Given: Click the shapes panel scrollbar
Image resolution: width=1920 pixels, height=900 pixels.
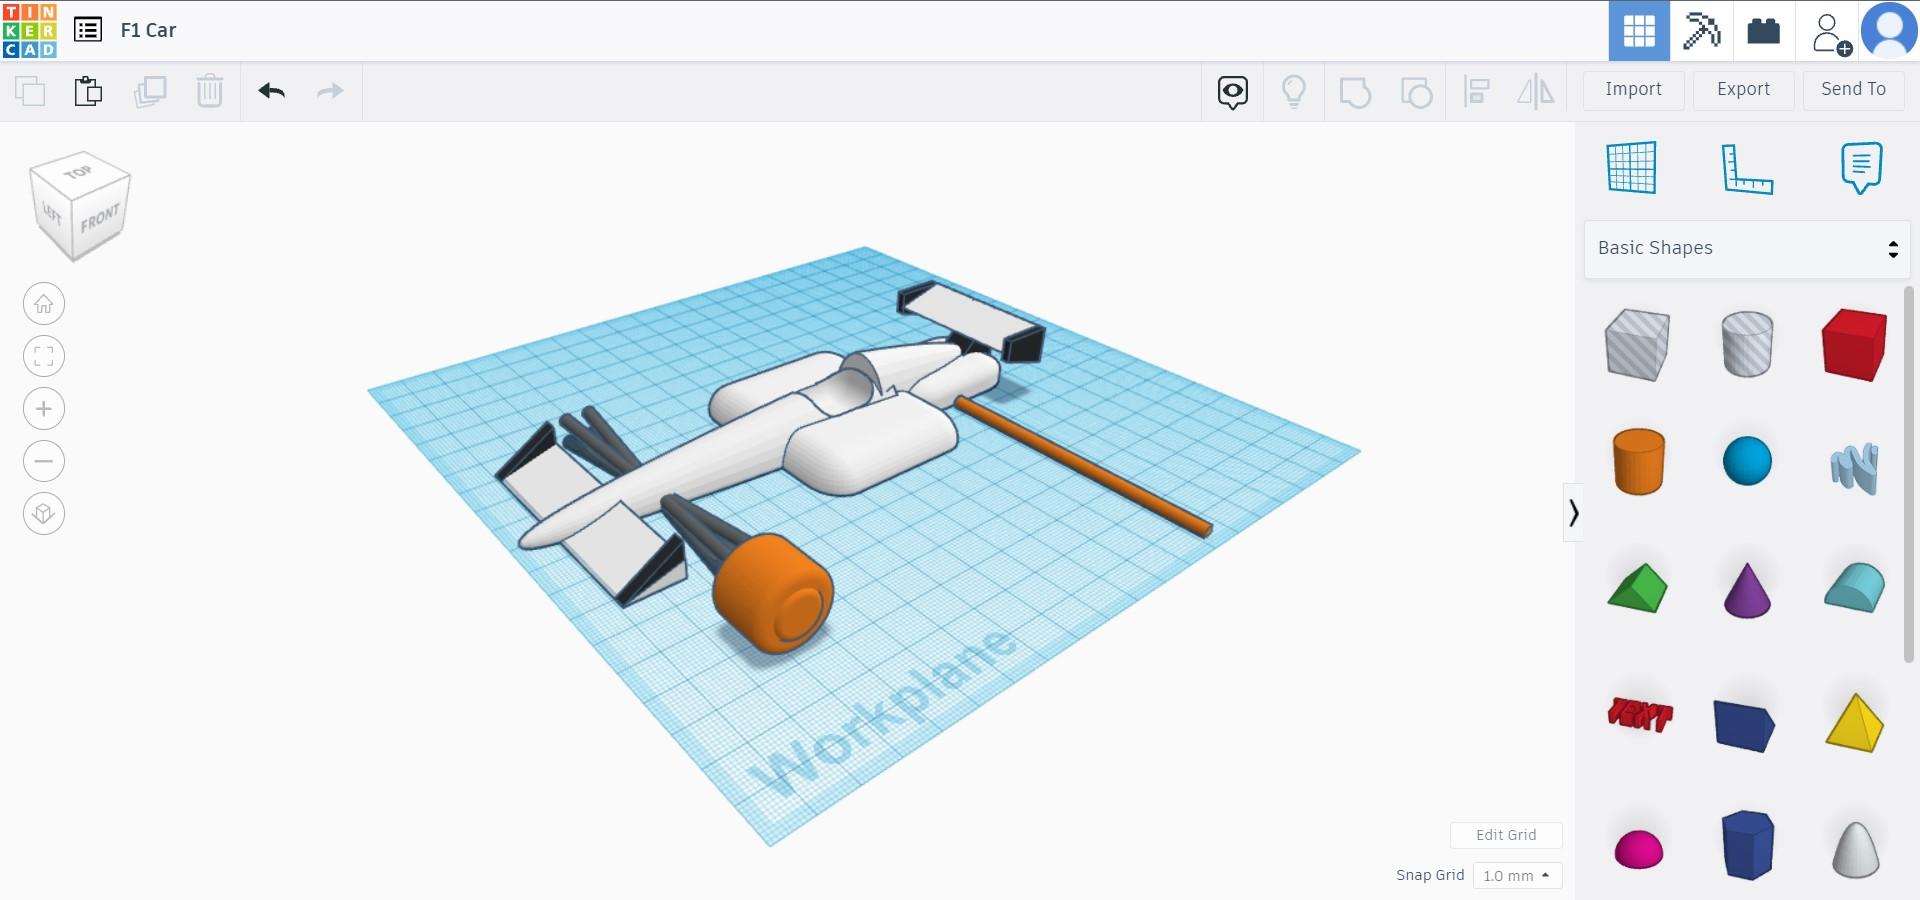Looking at the screenshot, I should (x=1909, y=473).
